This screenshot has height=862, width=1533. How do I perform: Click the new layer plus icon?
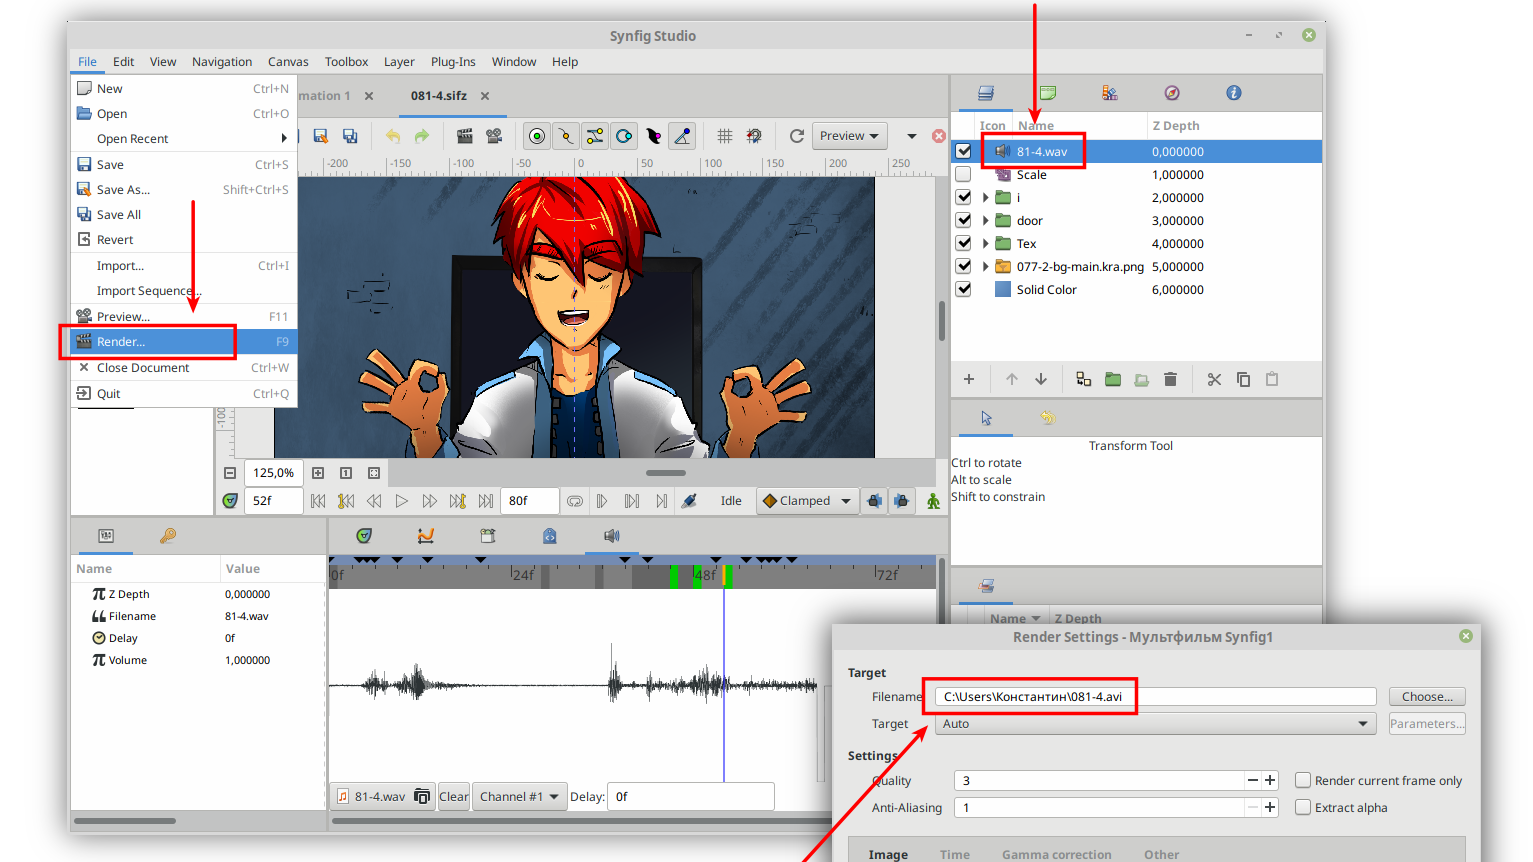click(969, 379)
